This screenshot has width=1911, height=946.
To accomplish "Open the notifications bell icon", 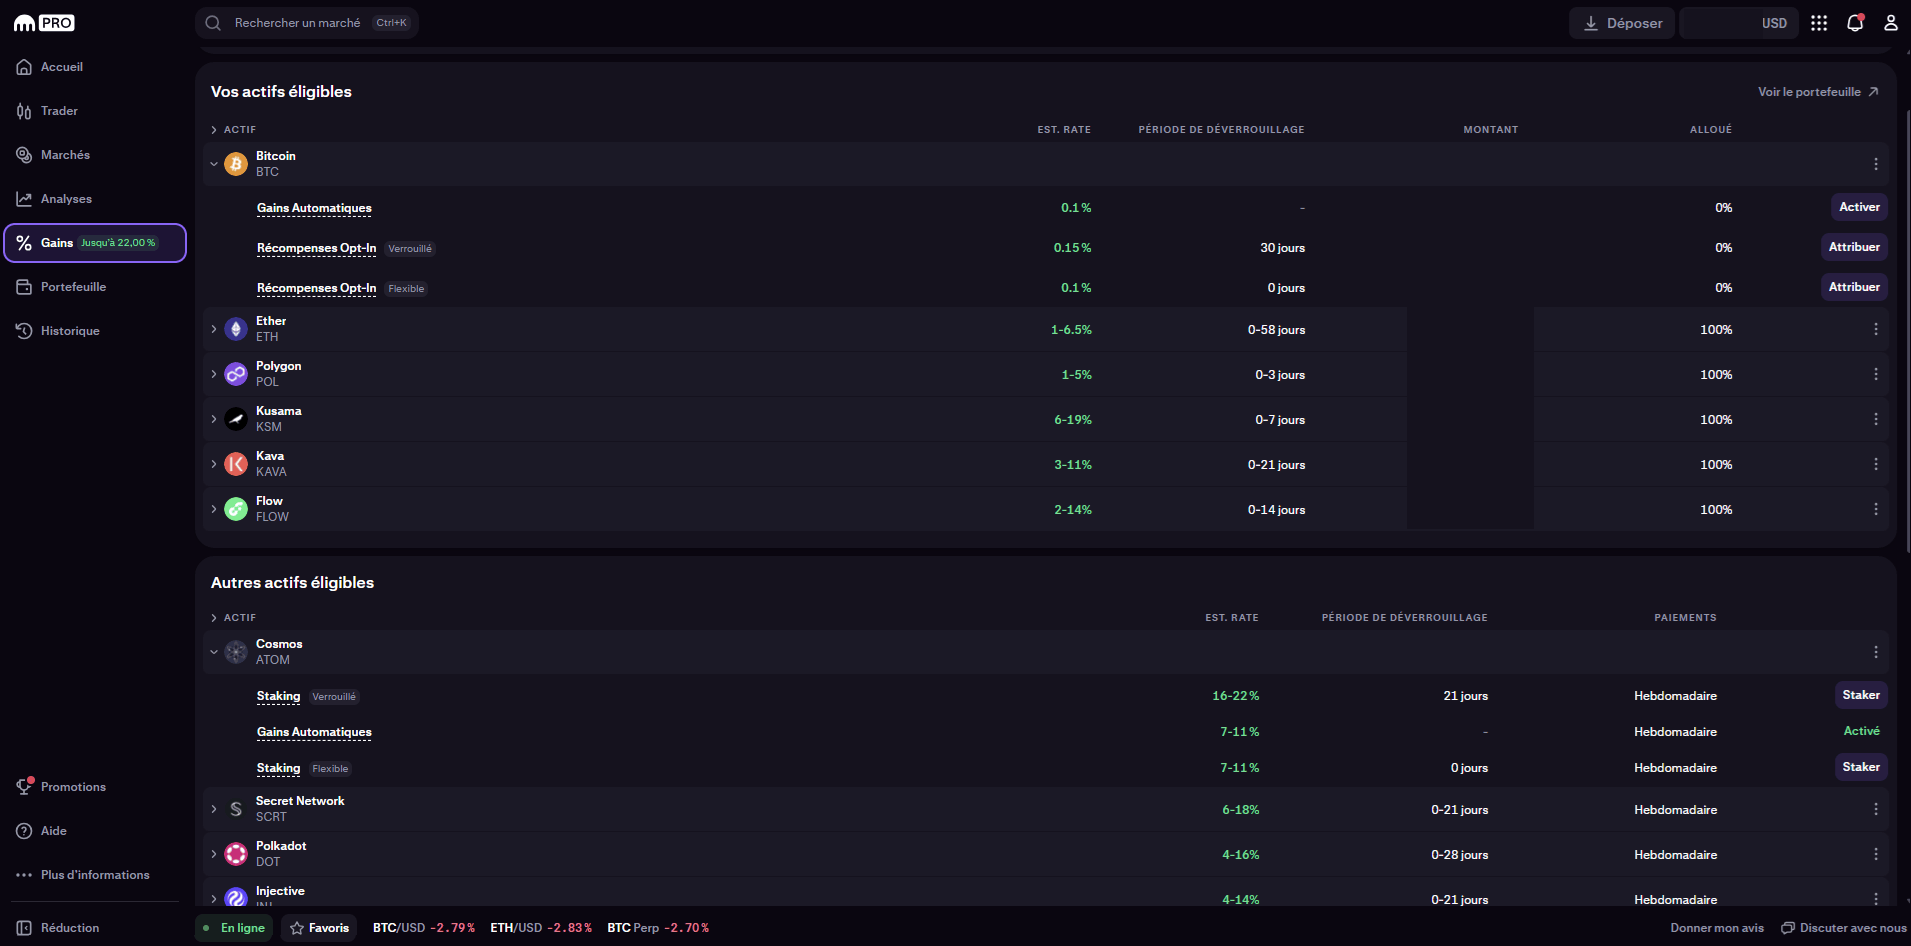I will (1855, 23).
